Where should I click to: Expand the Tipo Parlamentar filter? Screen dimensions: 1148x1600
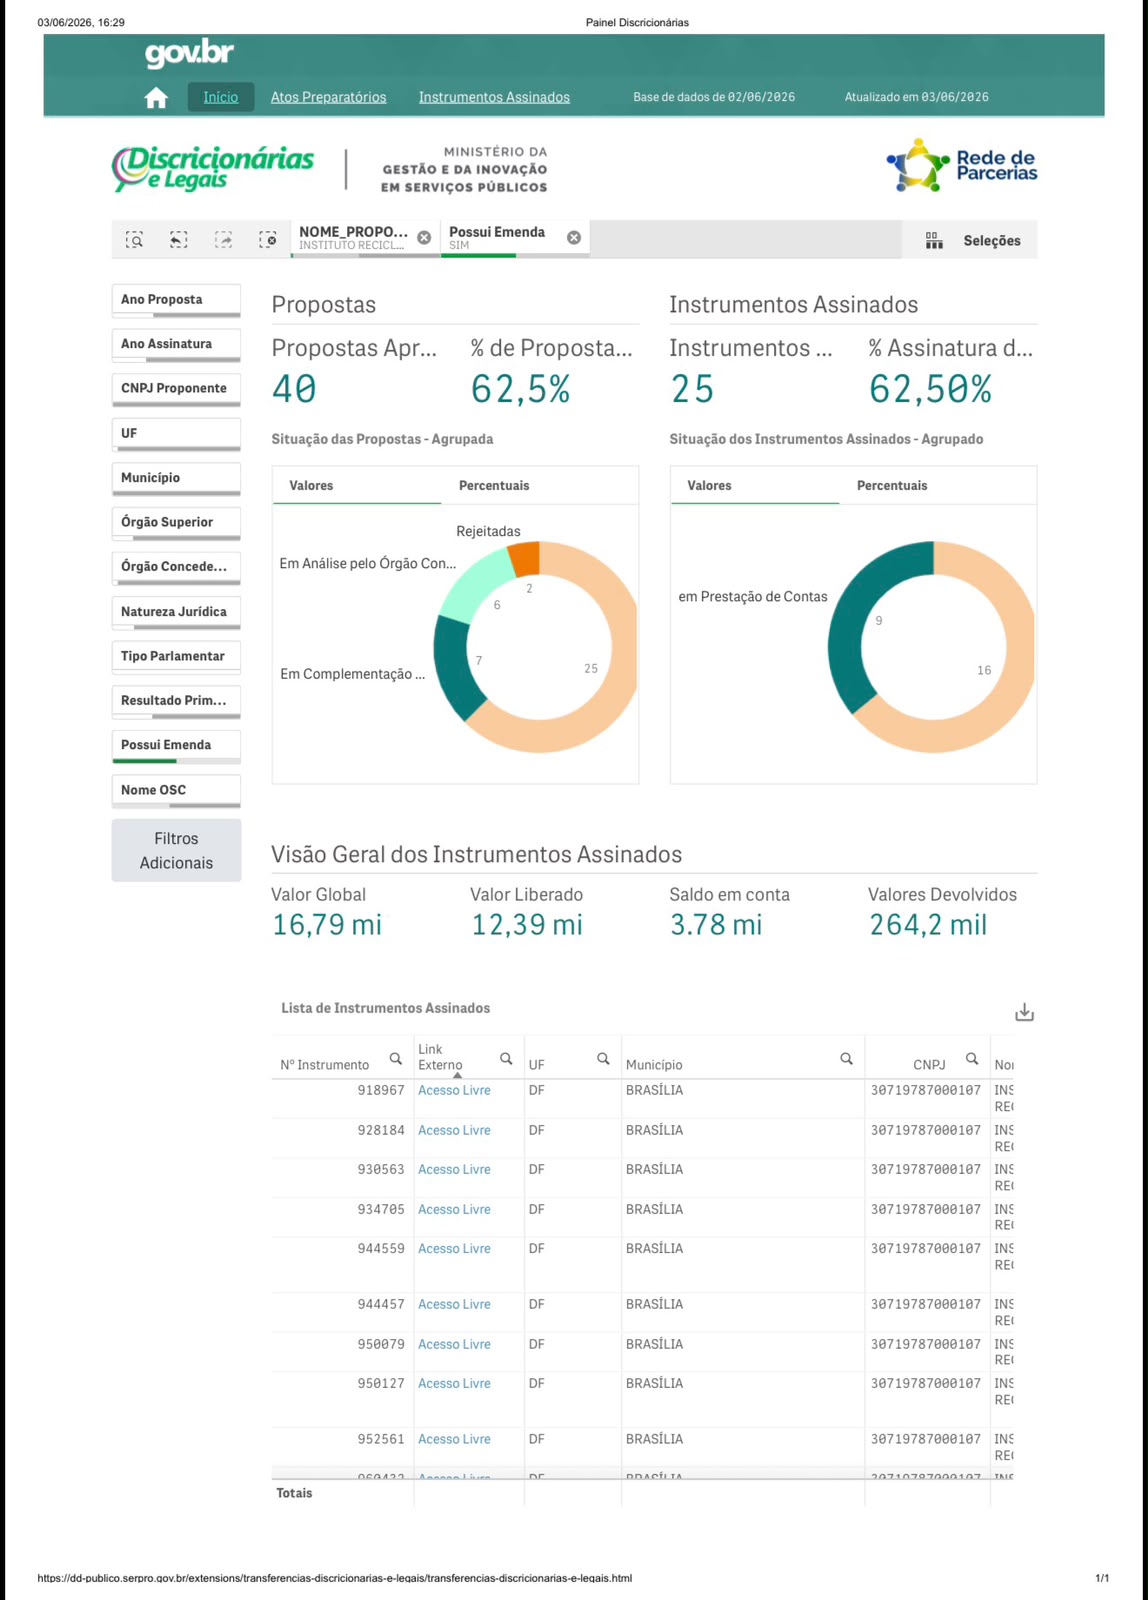(176, 658)
